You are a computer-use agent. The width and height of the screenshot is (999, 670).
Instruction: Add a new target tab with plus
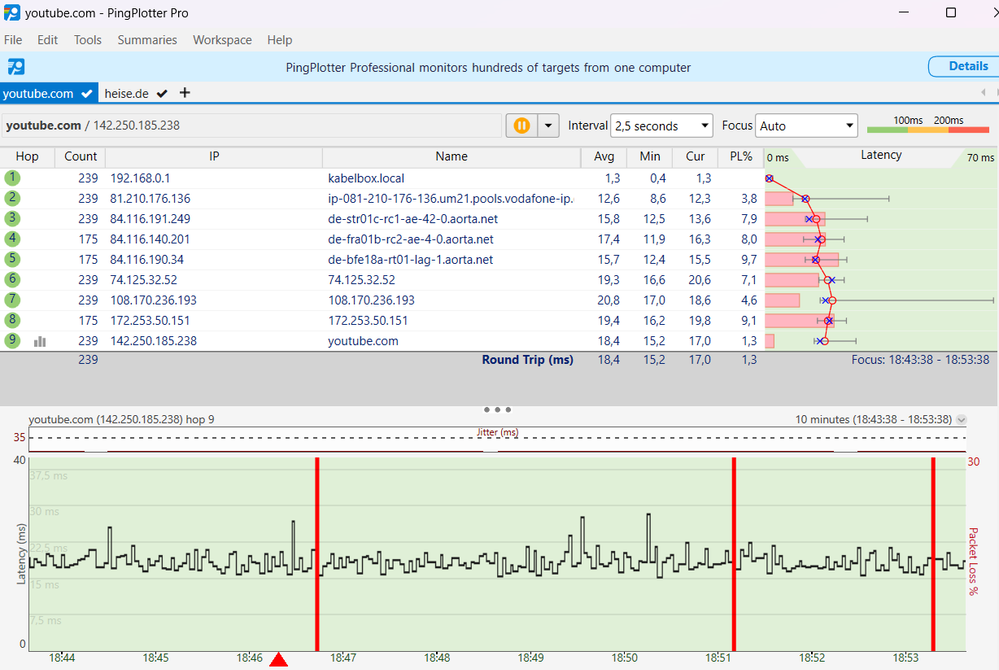click(x=185, y=93)
